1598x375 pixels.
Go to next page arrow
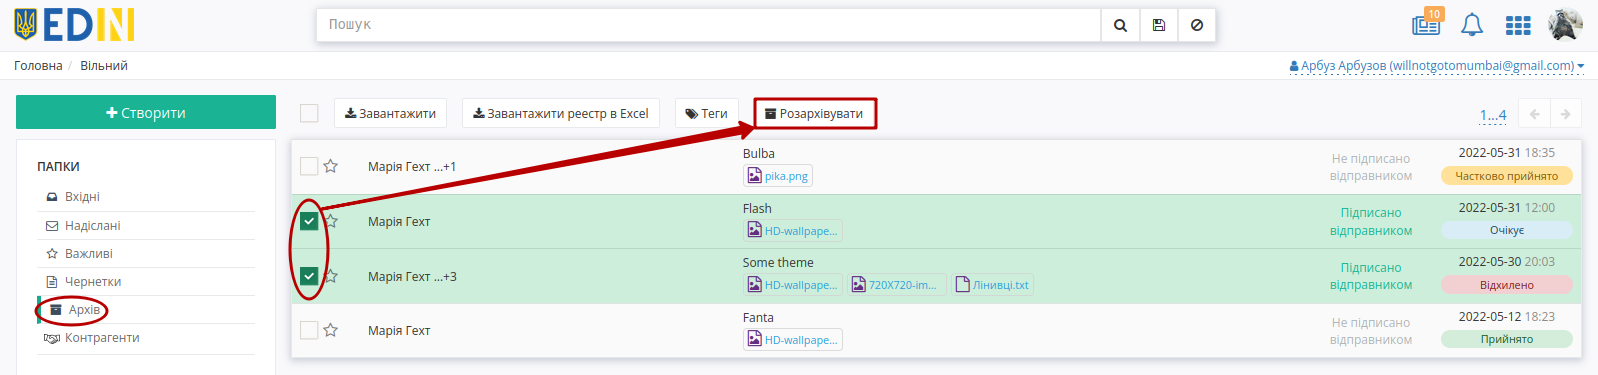(1566, 114)
